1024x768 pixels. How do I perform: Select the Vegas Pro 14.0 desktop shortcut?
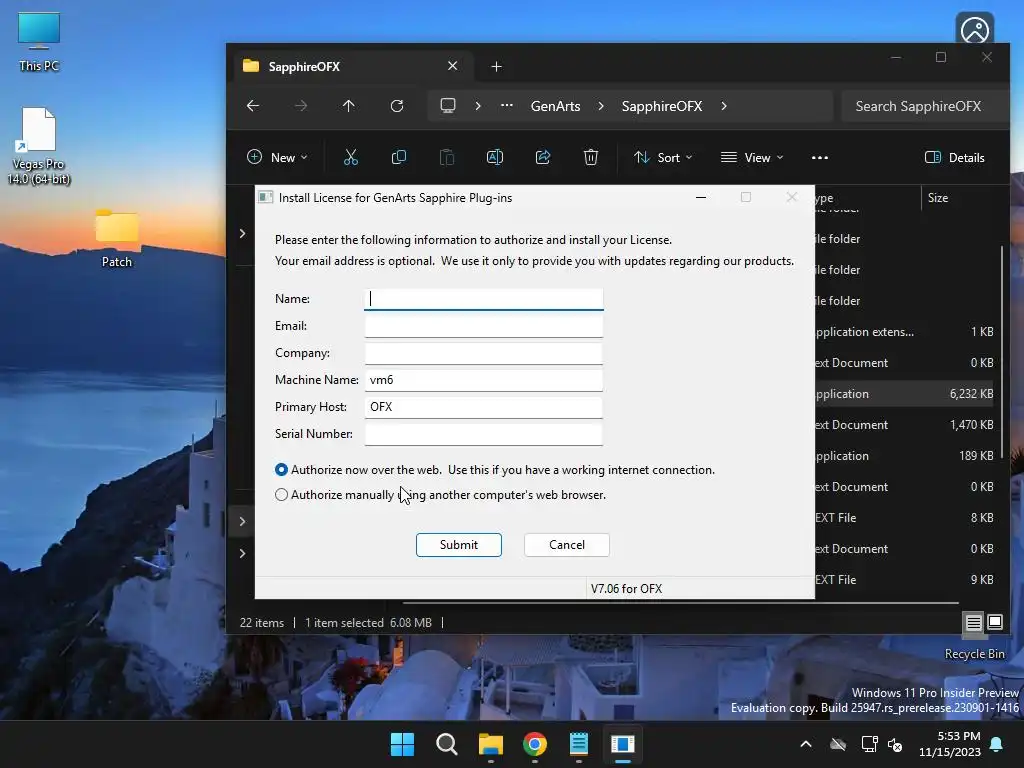(39, 146)
